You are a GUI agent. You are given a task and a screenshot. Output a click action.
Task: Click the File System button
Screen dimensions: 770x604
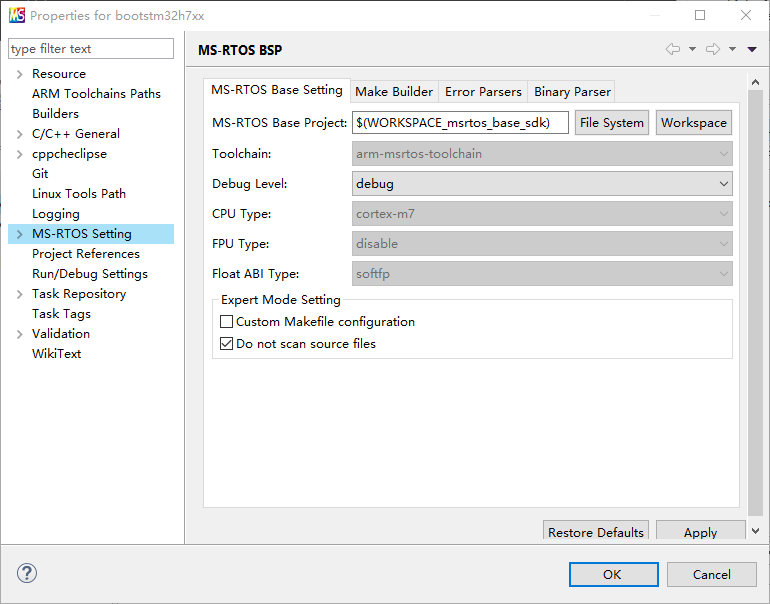[611, 123]
